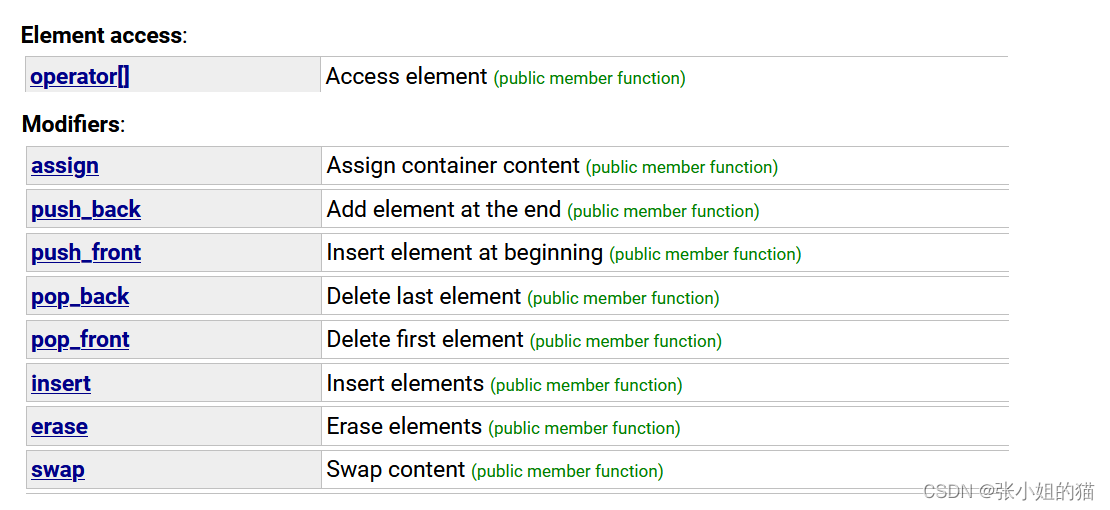This screenshot has width=1110, height=510.
Task: Open the assign function link
Action: click(x=65, y=166)
